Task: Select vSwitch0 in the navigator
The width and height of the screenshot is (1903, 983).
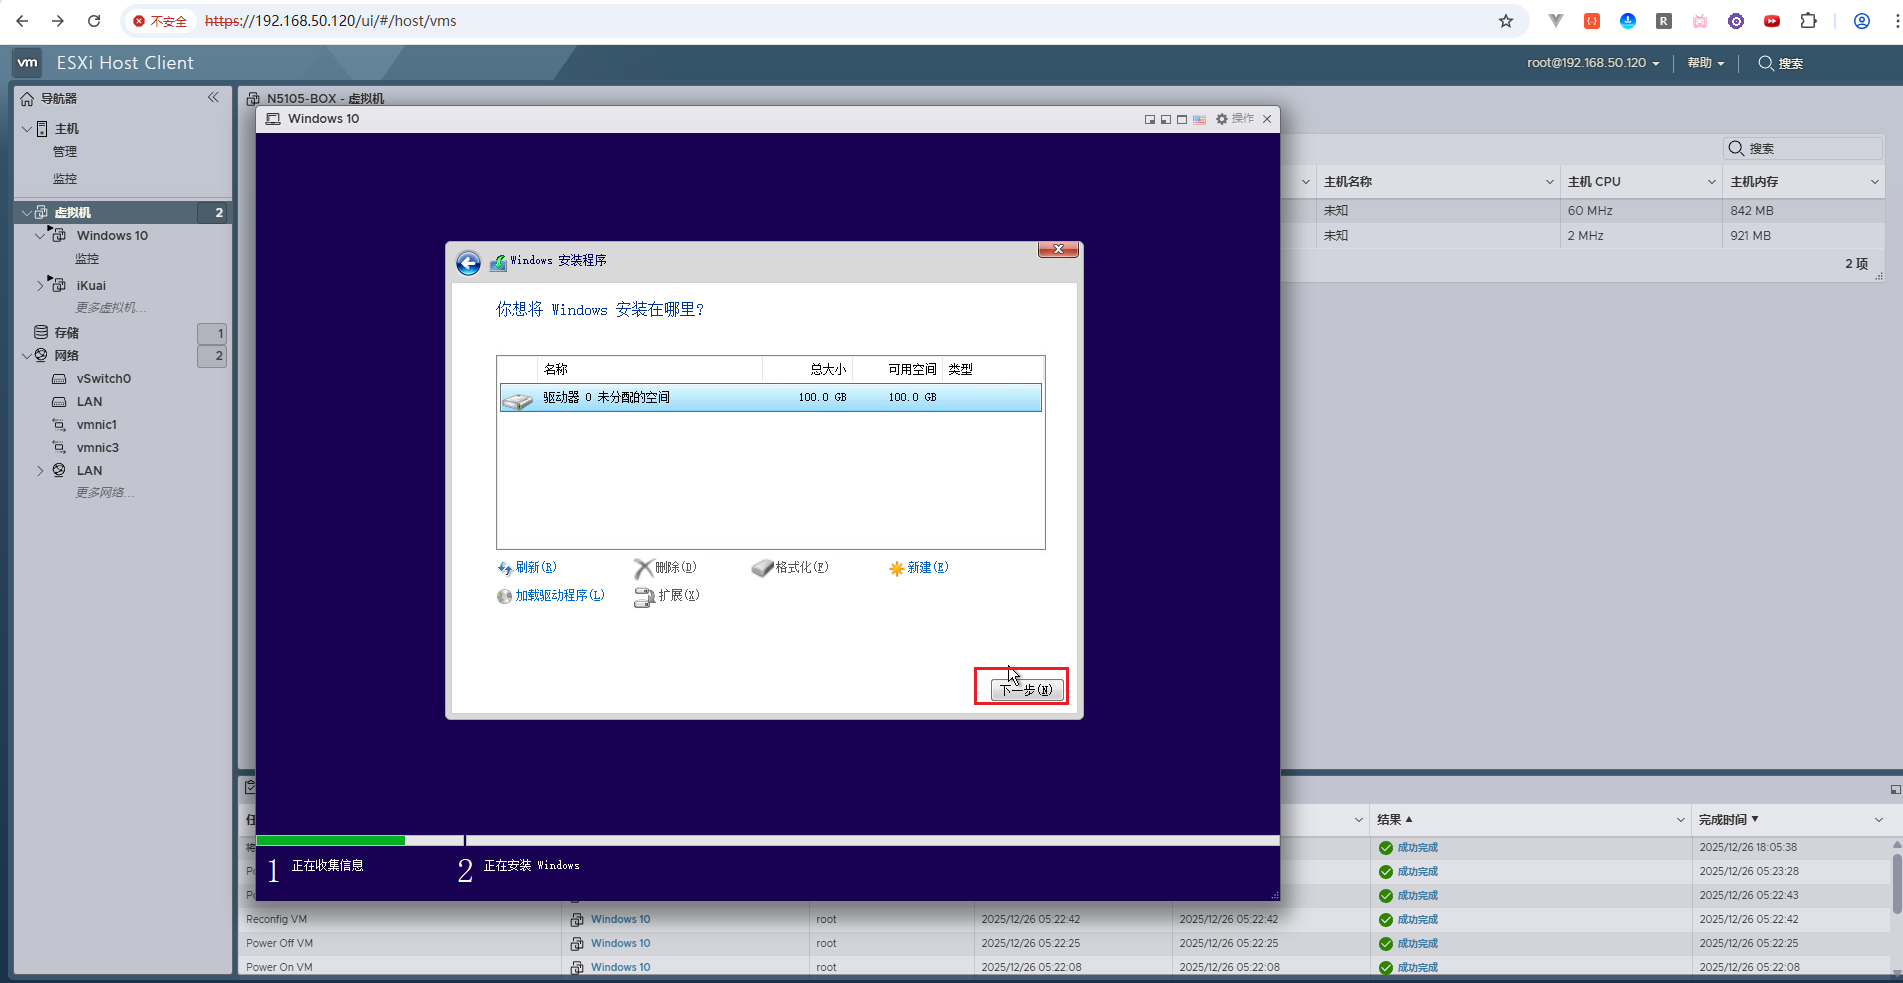Action: coord(101,378)
